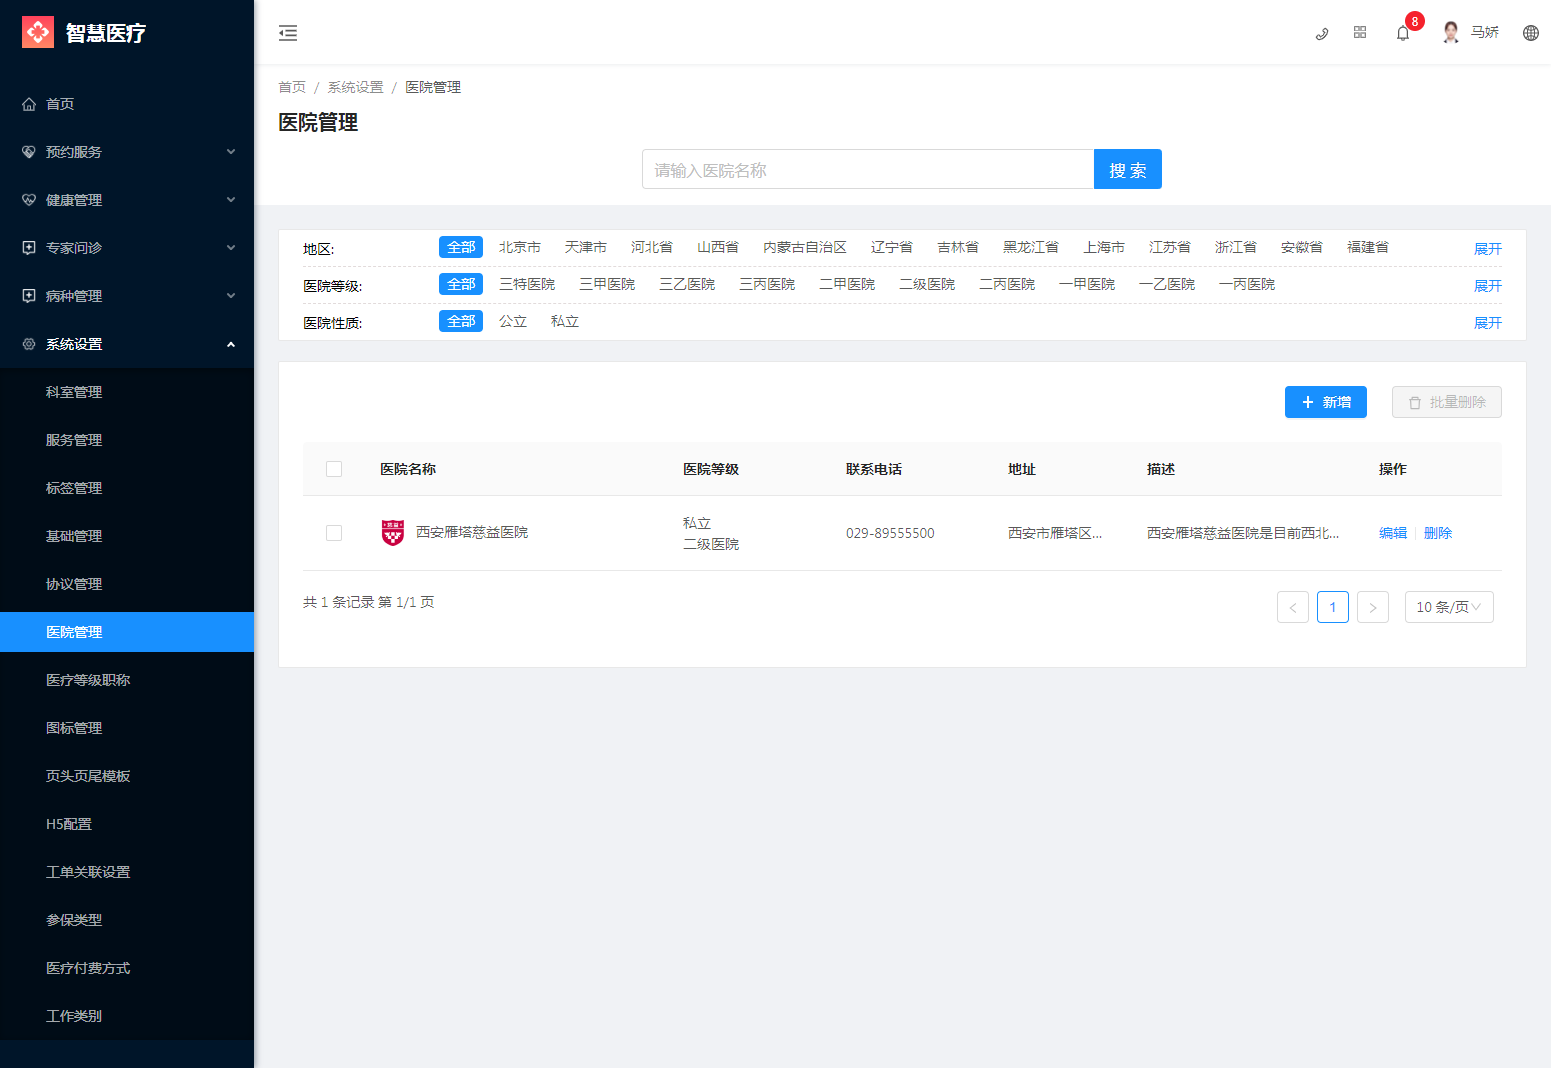
Task: Open the 10 条/页 page size dropdown
Action: (1449, 607)
